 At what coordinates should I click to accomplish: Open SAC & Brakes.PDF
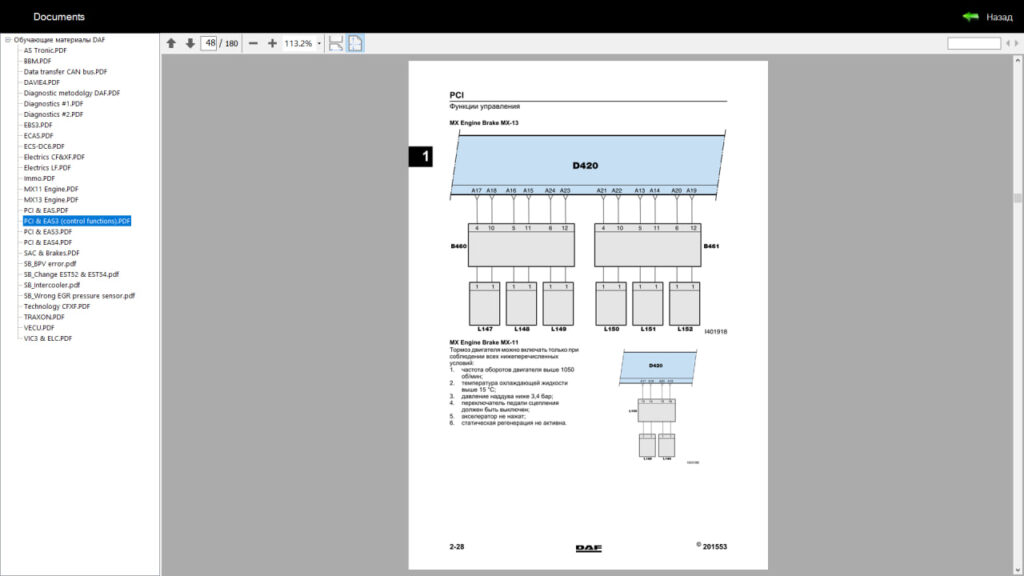tap(52, 253)
